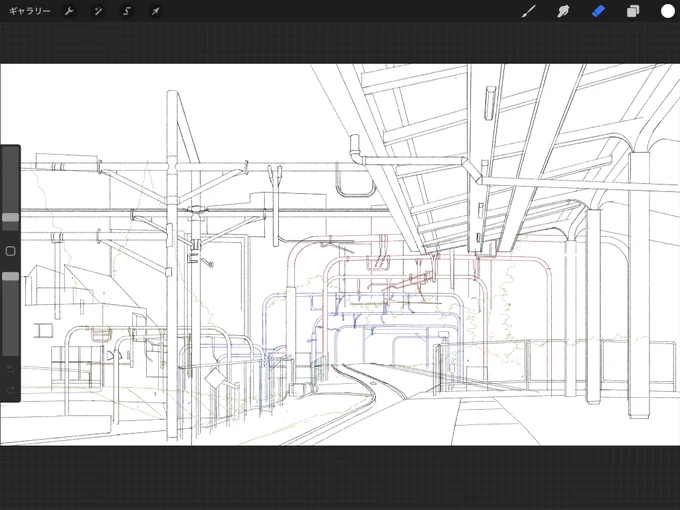The image size is (680, 510).
Task: Open the Adjustments magic wand menu
Action: click(98, 11)
